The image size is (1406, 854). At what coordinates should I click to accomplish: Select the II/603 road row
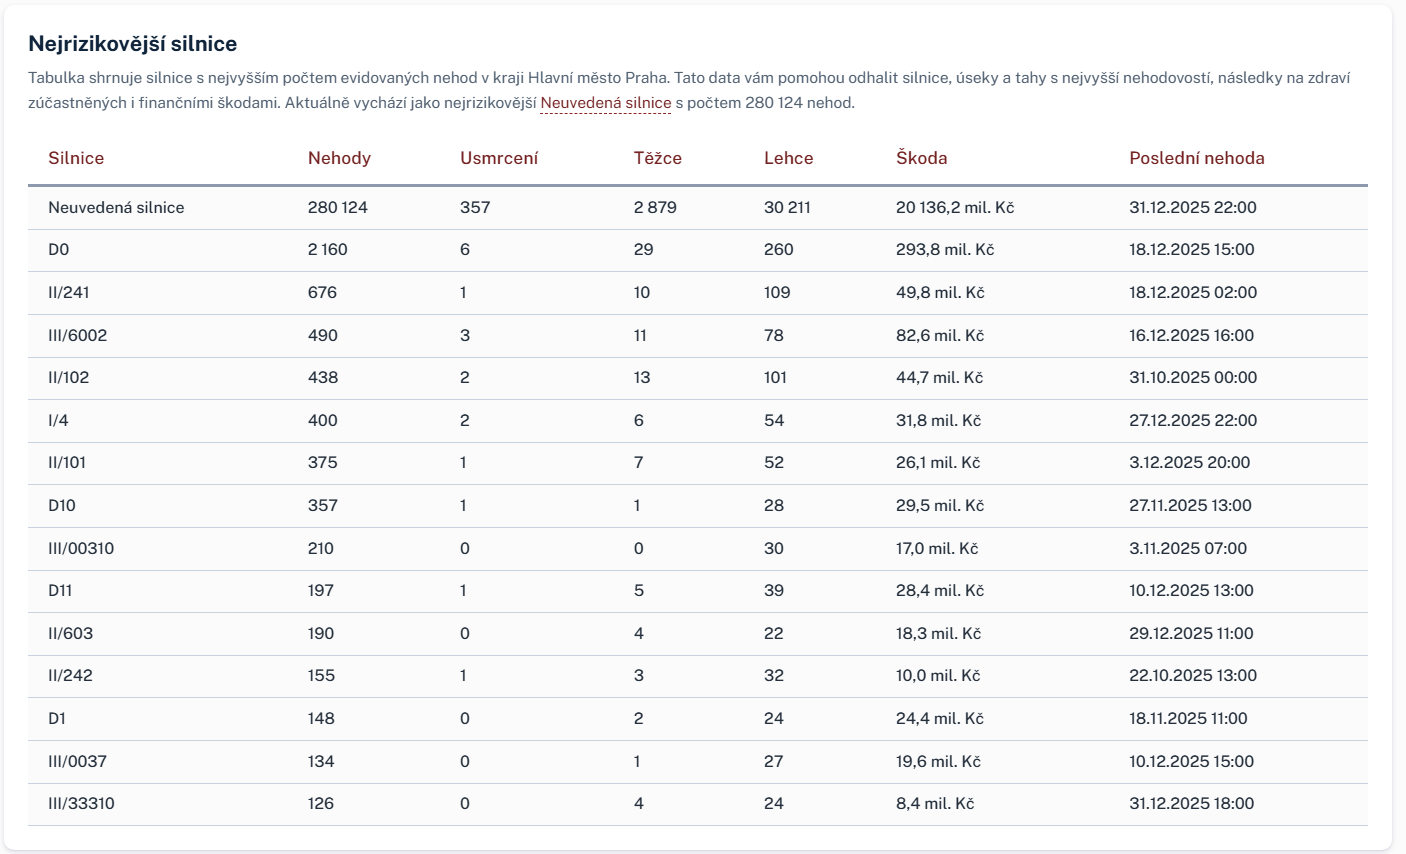(x=698, y=633)
